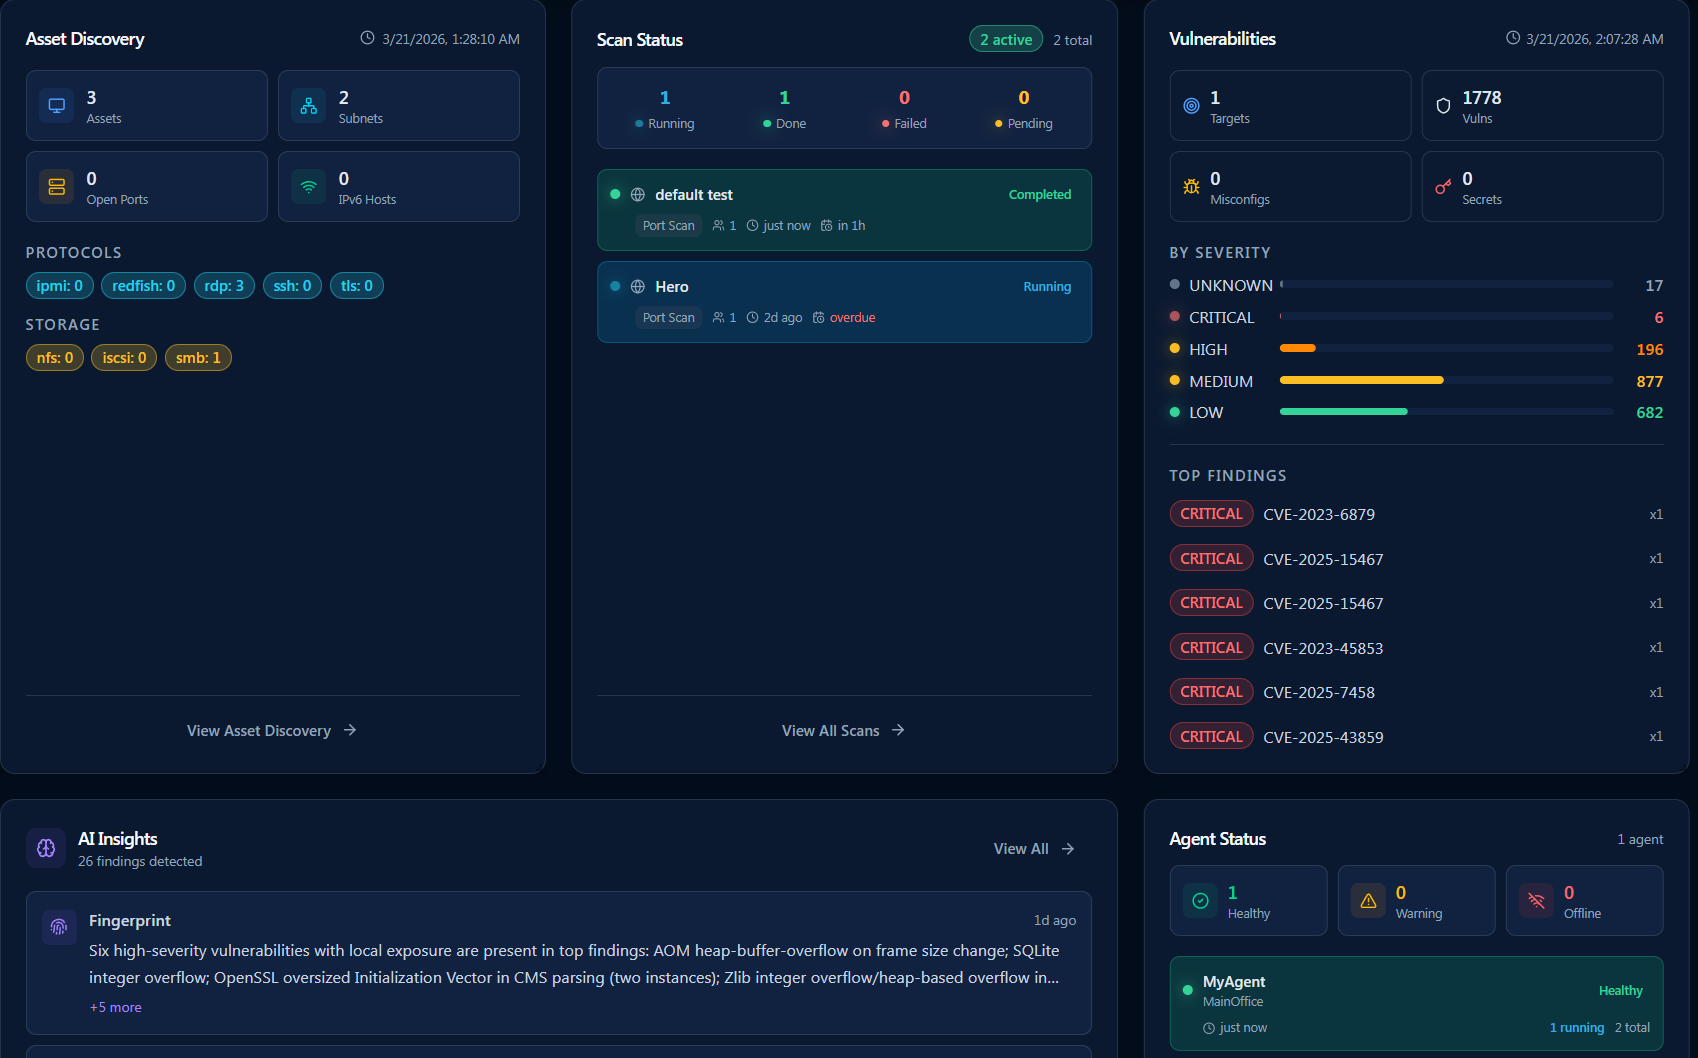Screen dimensions: 1698x1058
Task: Click the View Asset Discovery arrow icon
Action: click(x=350, y=730)
